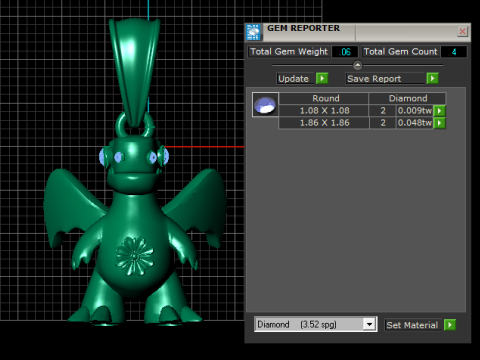The image size is (480, 360).
Task: Click the Total Gem Count label
Action: (x=400, y=52)
